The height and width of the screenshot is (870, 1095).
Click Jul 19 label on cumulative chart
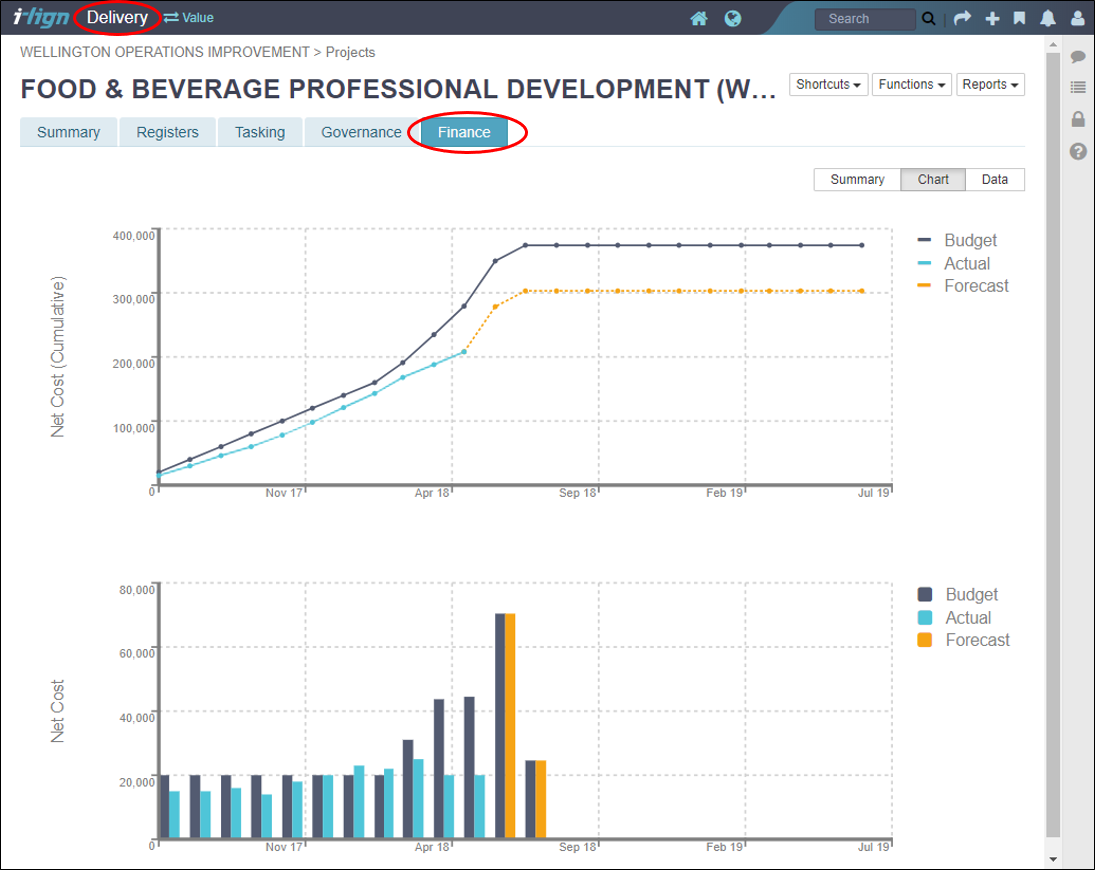874,493
